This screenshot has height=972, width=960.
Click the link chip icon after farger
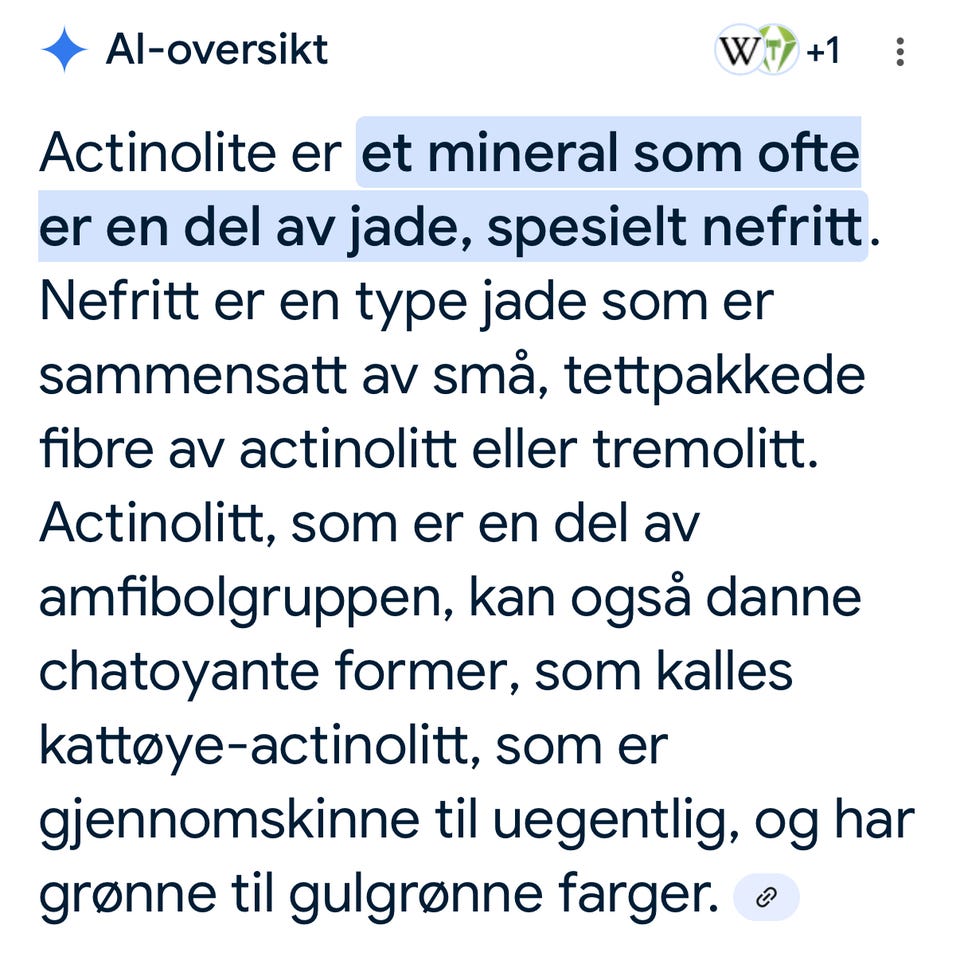tap(766, 897)
